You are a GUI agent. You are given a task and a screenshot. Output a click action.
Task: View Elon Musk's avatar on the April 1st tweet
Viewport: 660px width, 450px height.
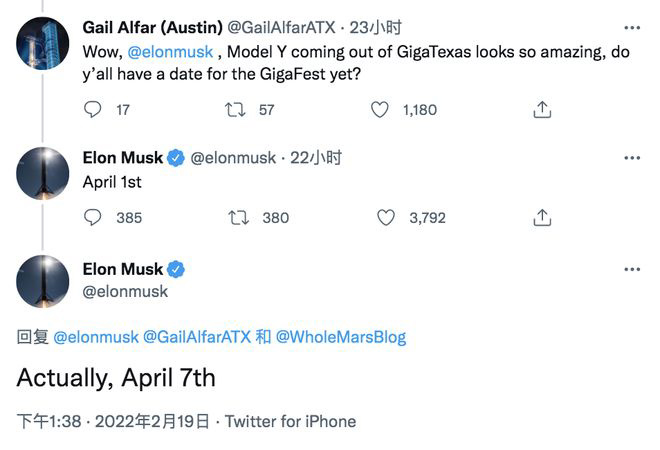43,173
